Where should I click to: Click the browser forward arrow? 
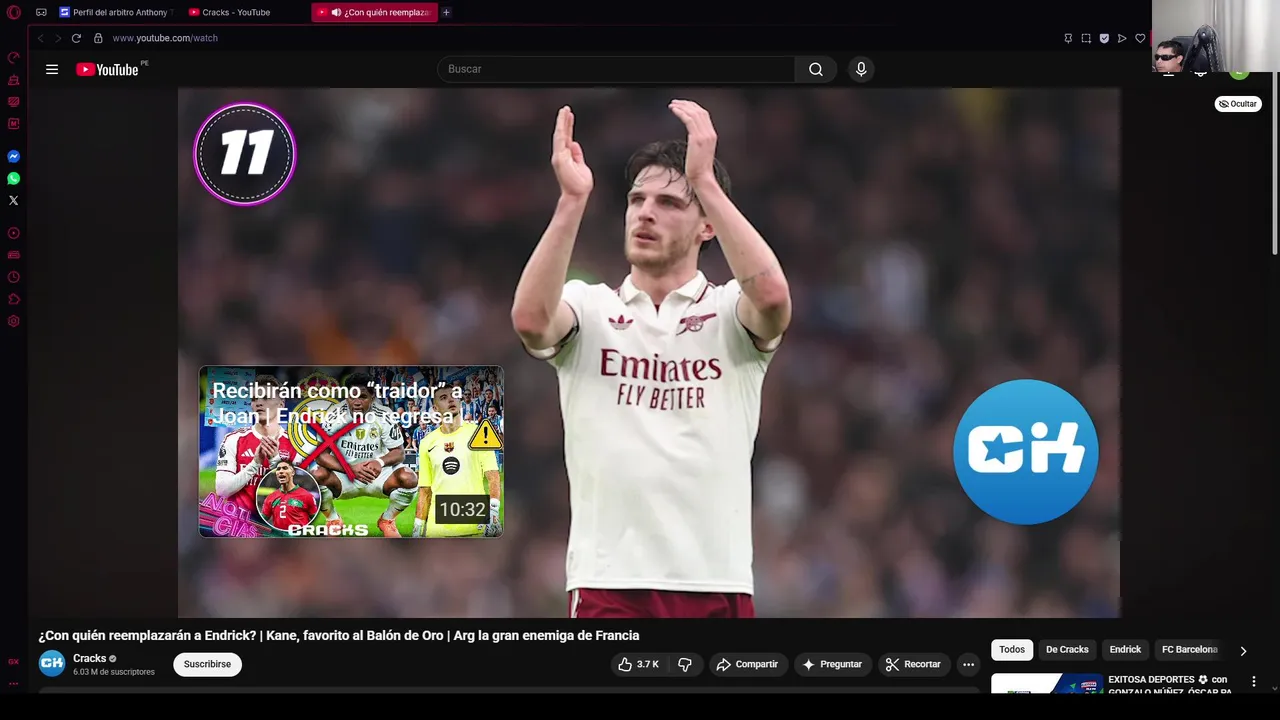(x=57, y=38)
